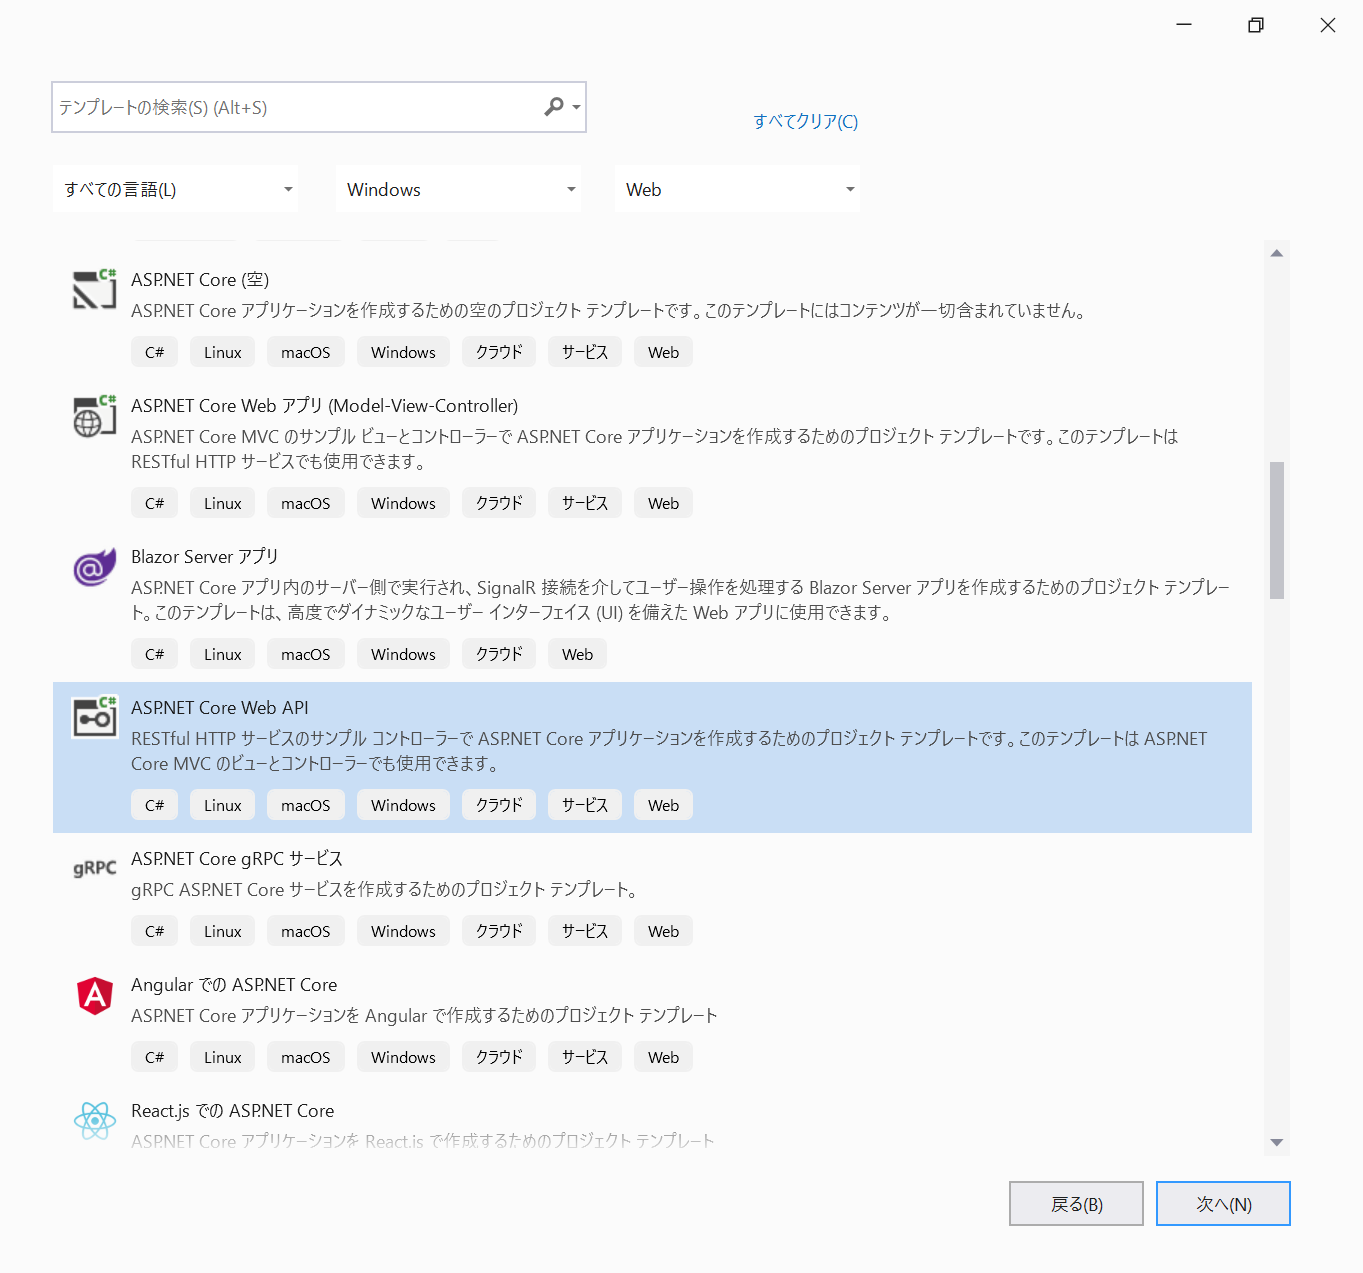Click the すべてクリア(C) link
1363x1273 pixels.
coord(805,121)
